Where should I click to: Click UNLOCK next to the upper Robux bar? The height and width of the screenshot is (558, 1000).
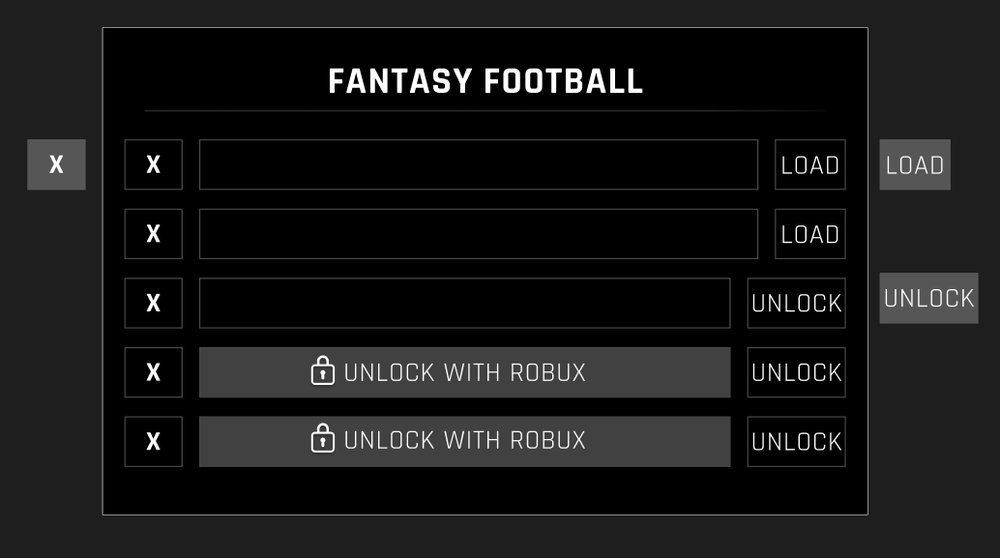(796, 372)
